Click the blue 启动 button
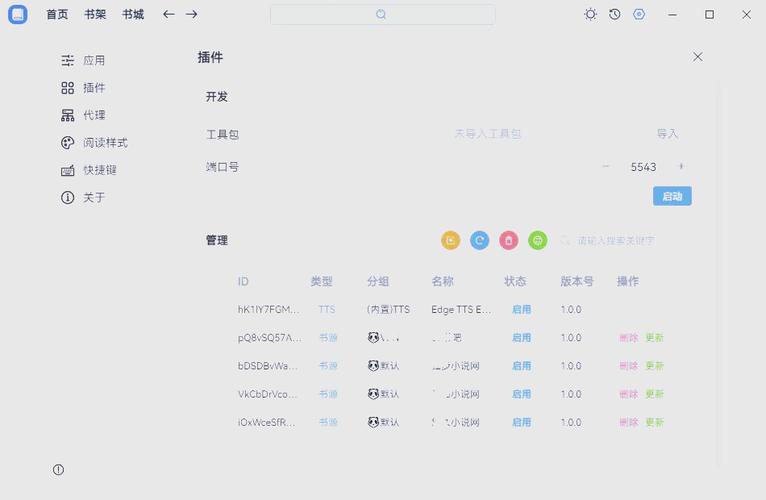Screen dimensions: 766x500 672,196
